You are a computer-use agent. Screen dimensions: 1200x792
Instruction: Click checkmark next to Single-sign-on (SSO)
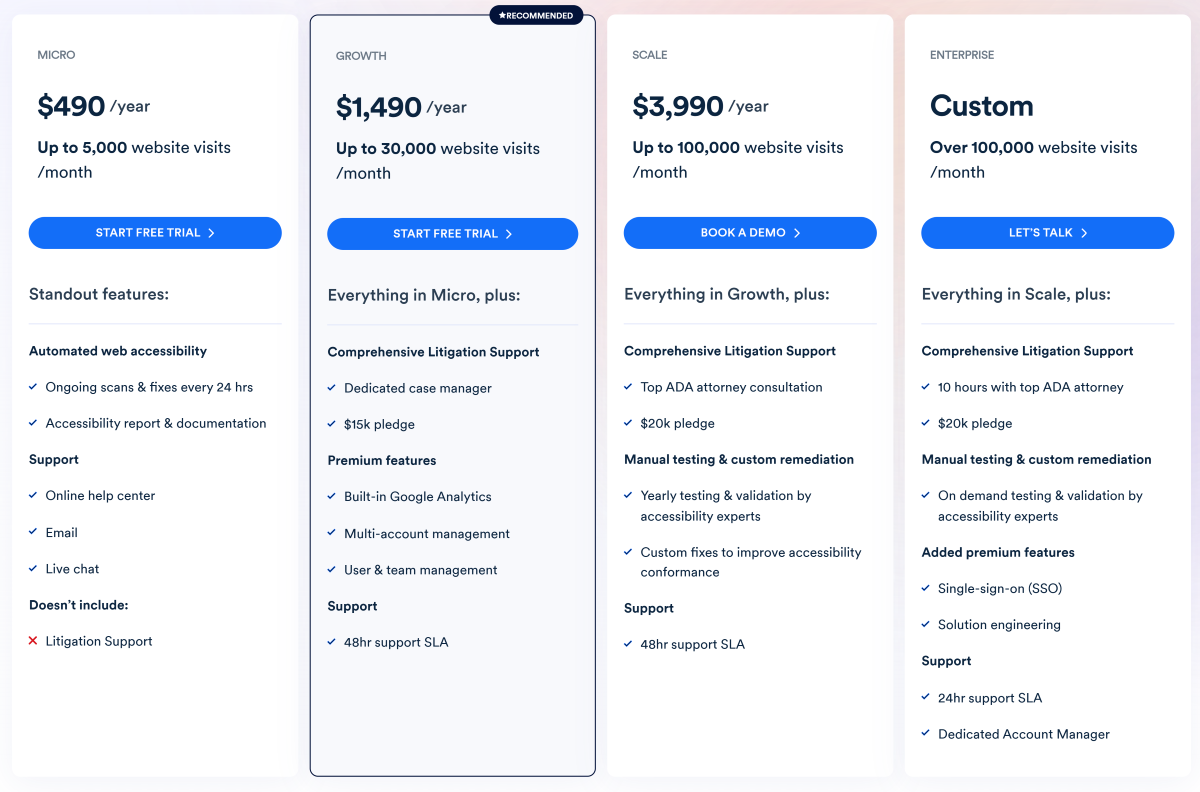926,589
